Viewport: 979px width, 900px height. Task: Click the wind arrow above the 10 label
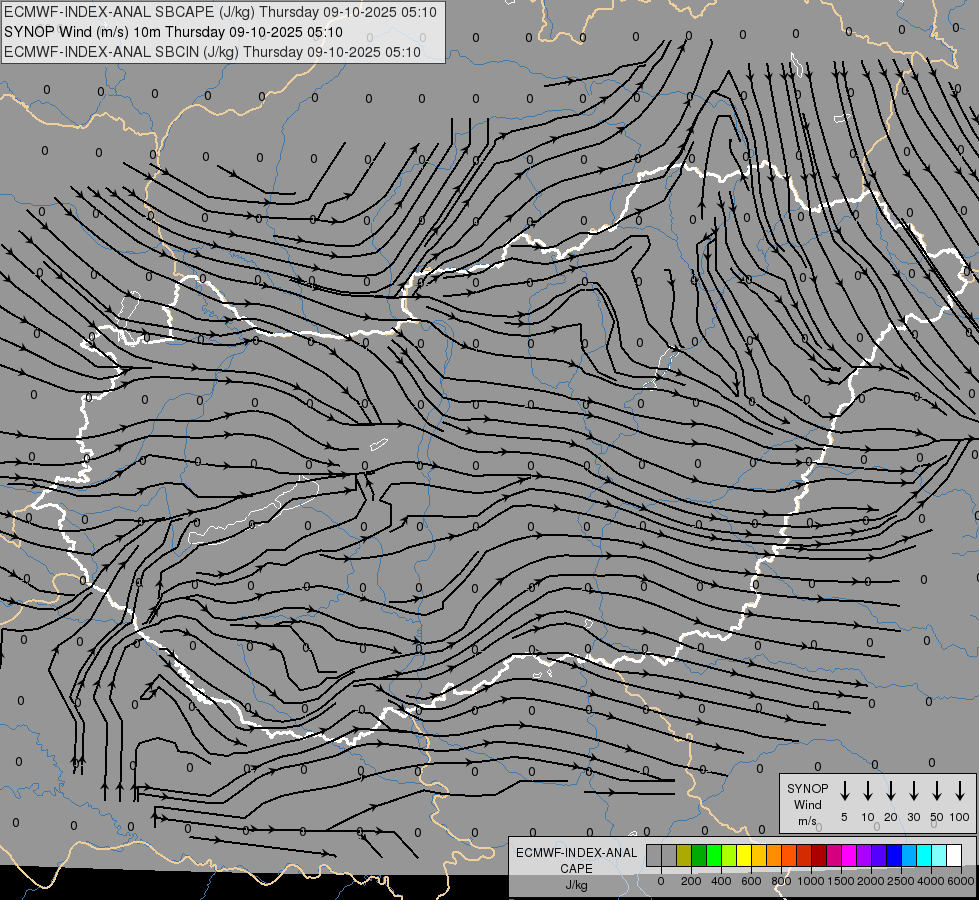click(x=868, y=791)
